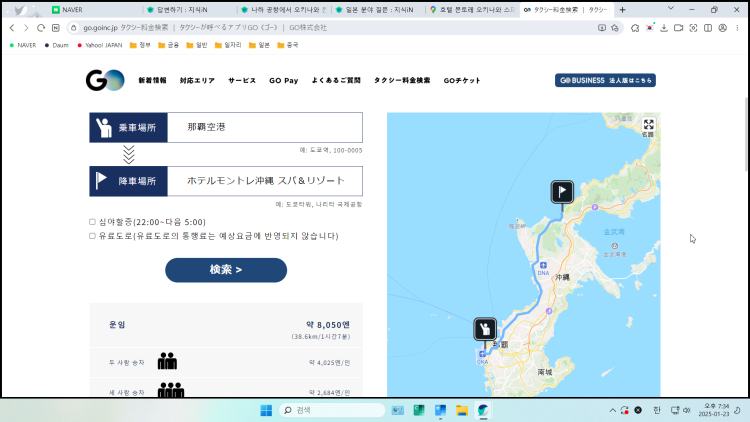Viewport: 750px width, 422px height.
Task: Enable the 유료도로 toll road checkbox
Action: tap(92, 236)
